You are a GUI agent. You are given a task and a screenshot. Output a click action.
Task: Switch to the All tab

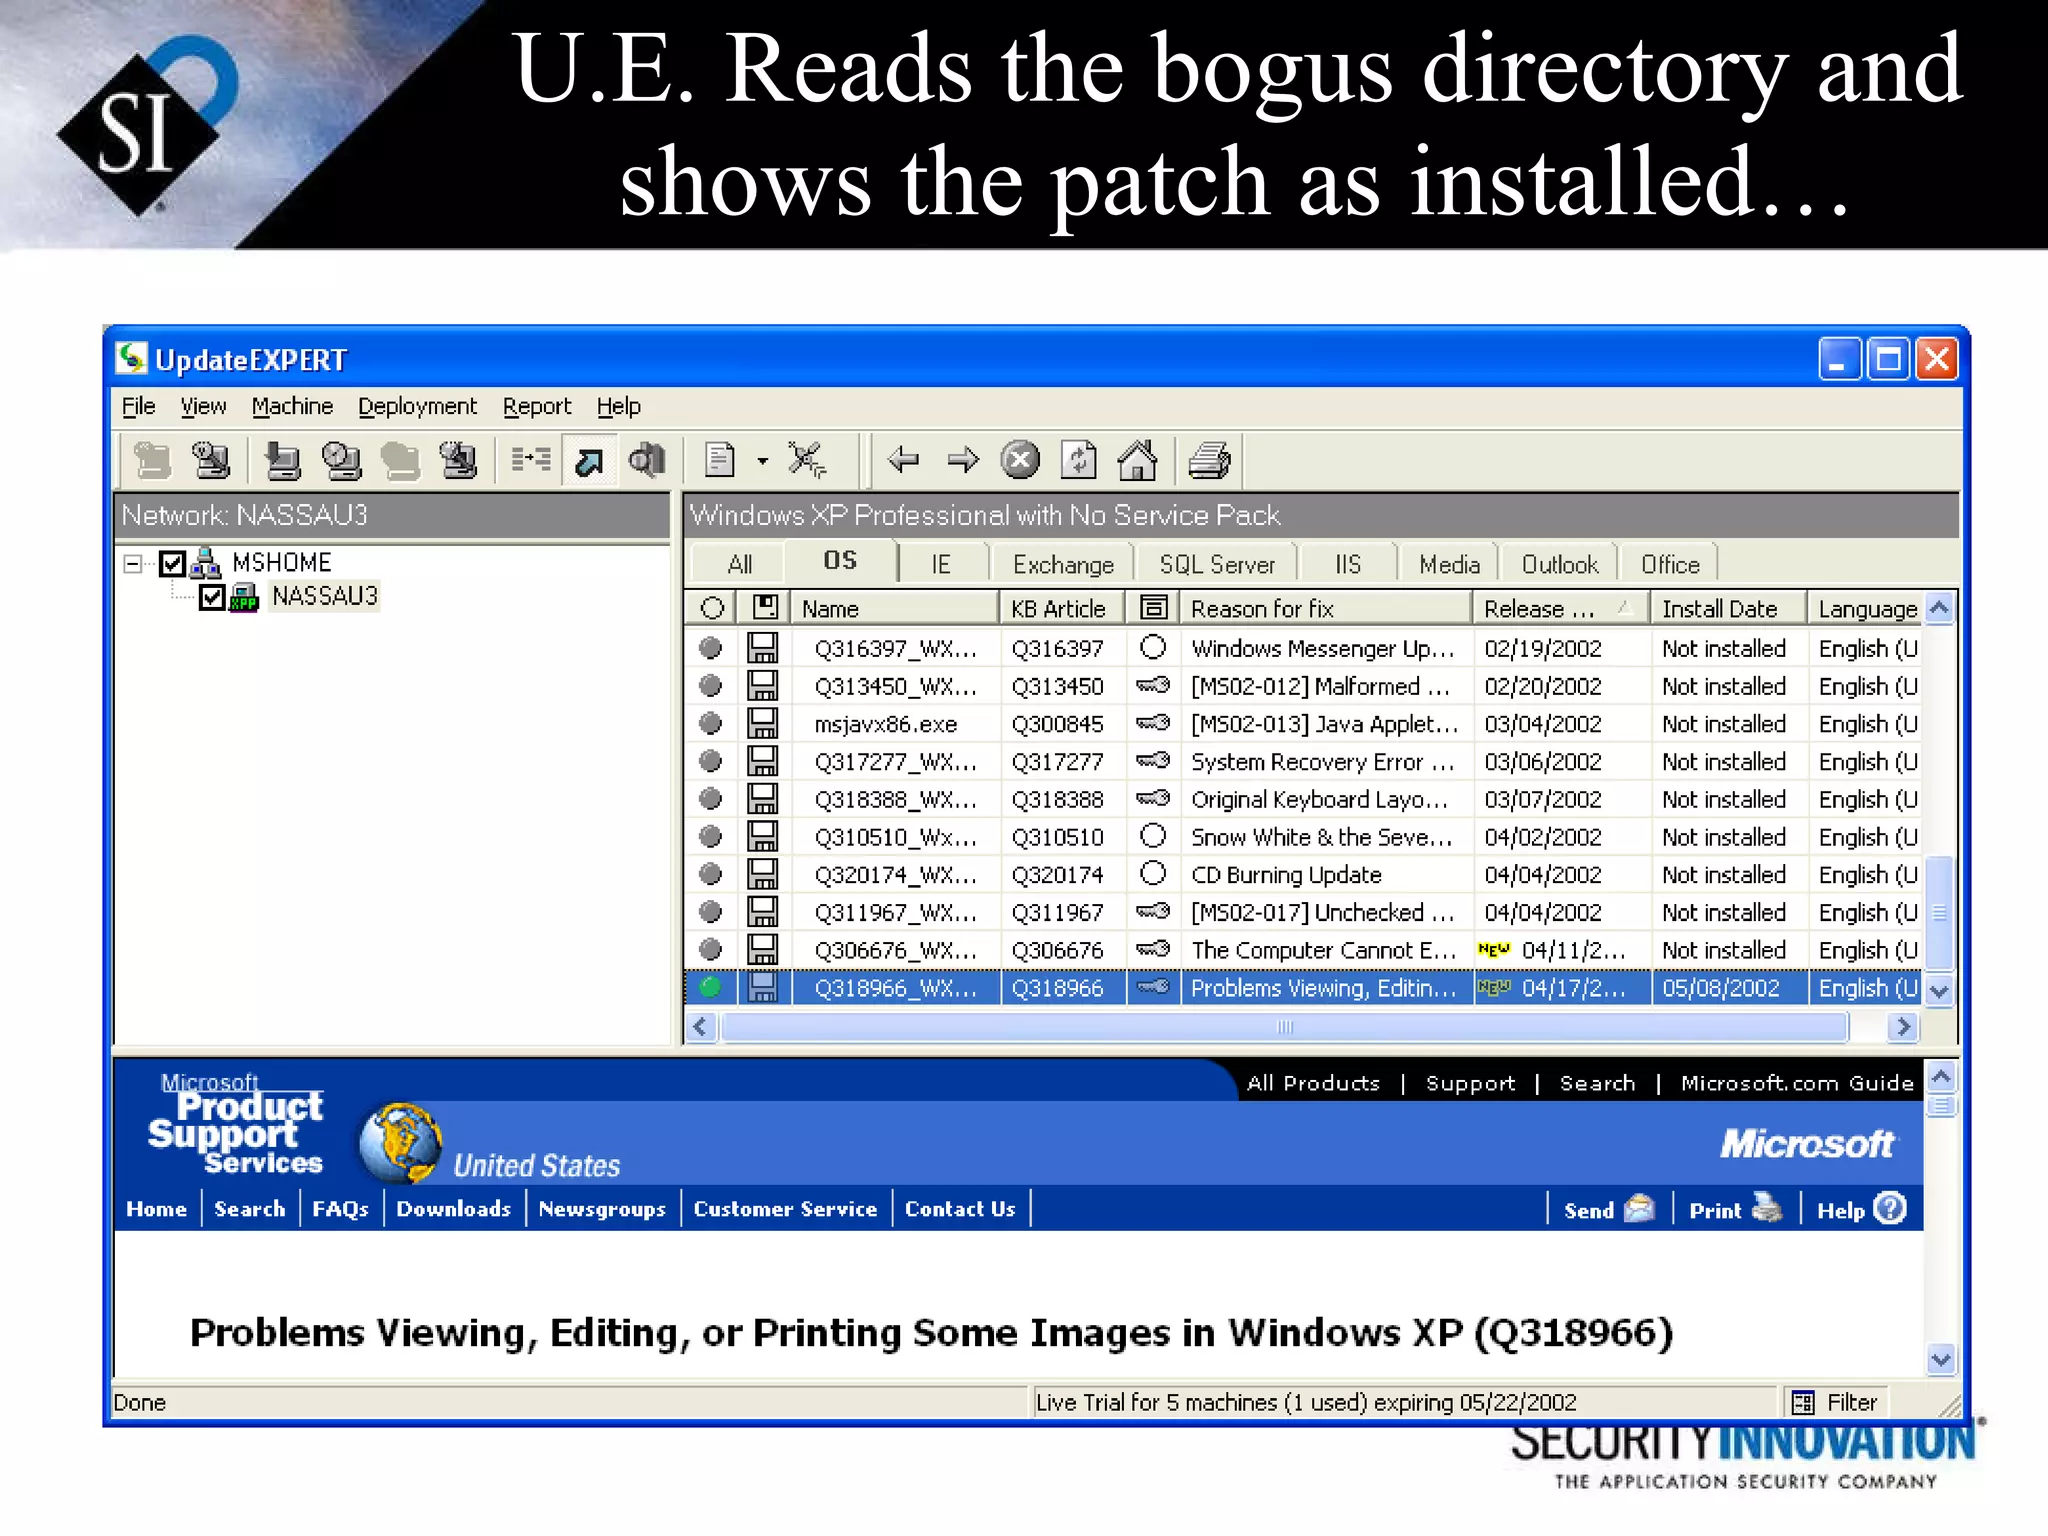point(740,565)
